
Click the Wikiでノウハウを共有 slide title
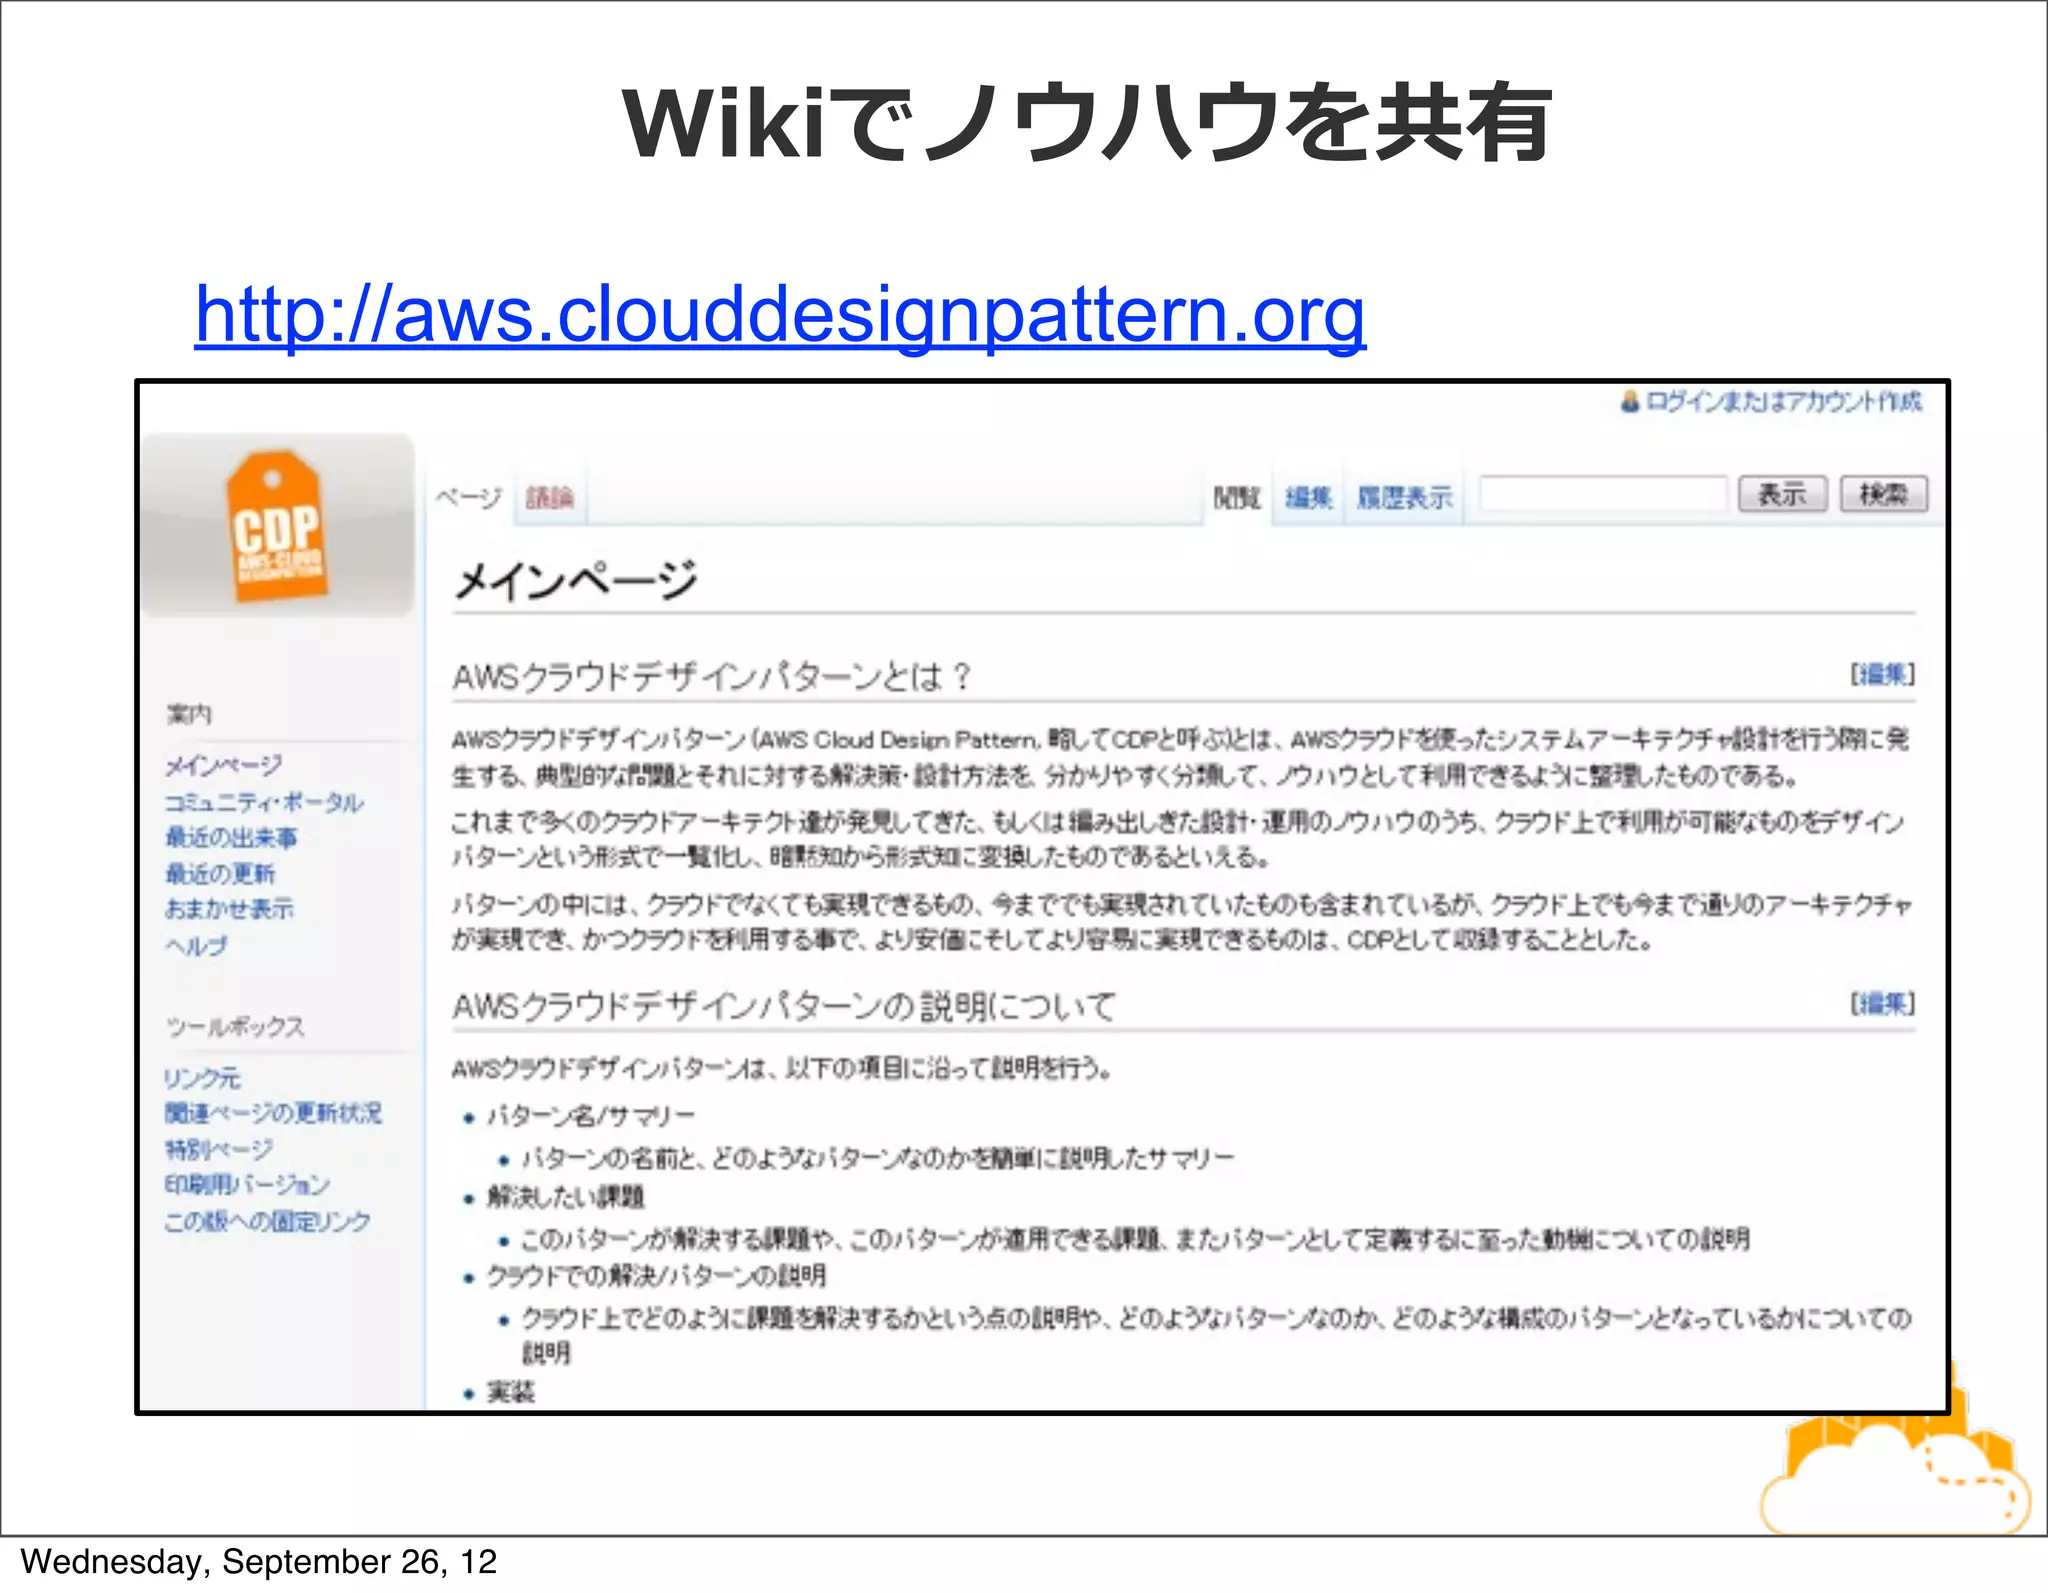coord(1086,123)
